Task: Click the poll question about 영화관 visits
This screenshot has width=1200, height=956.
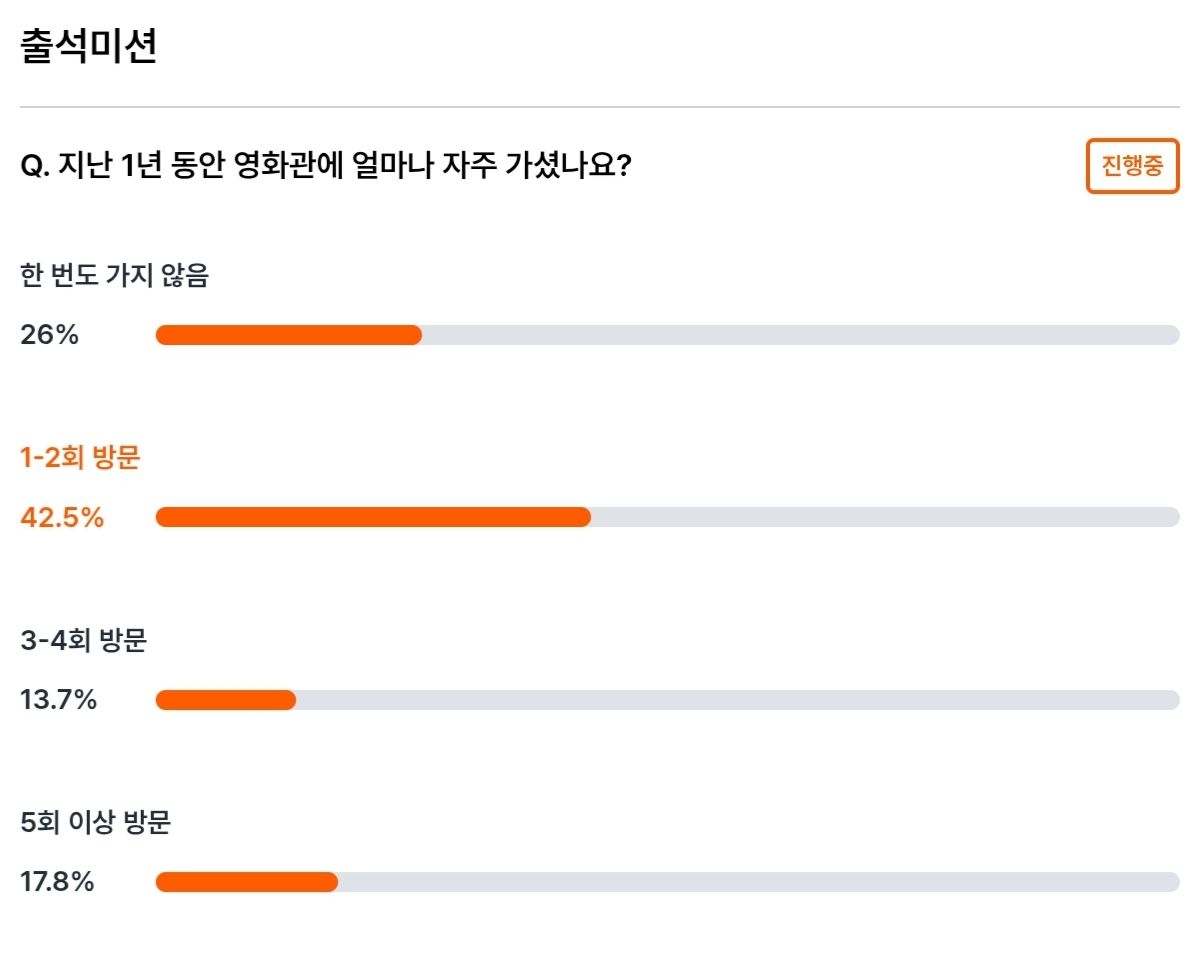Action: pos(325,165)
